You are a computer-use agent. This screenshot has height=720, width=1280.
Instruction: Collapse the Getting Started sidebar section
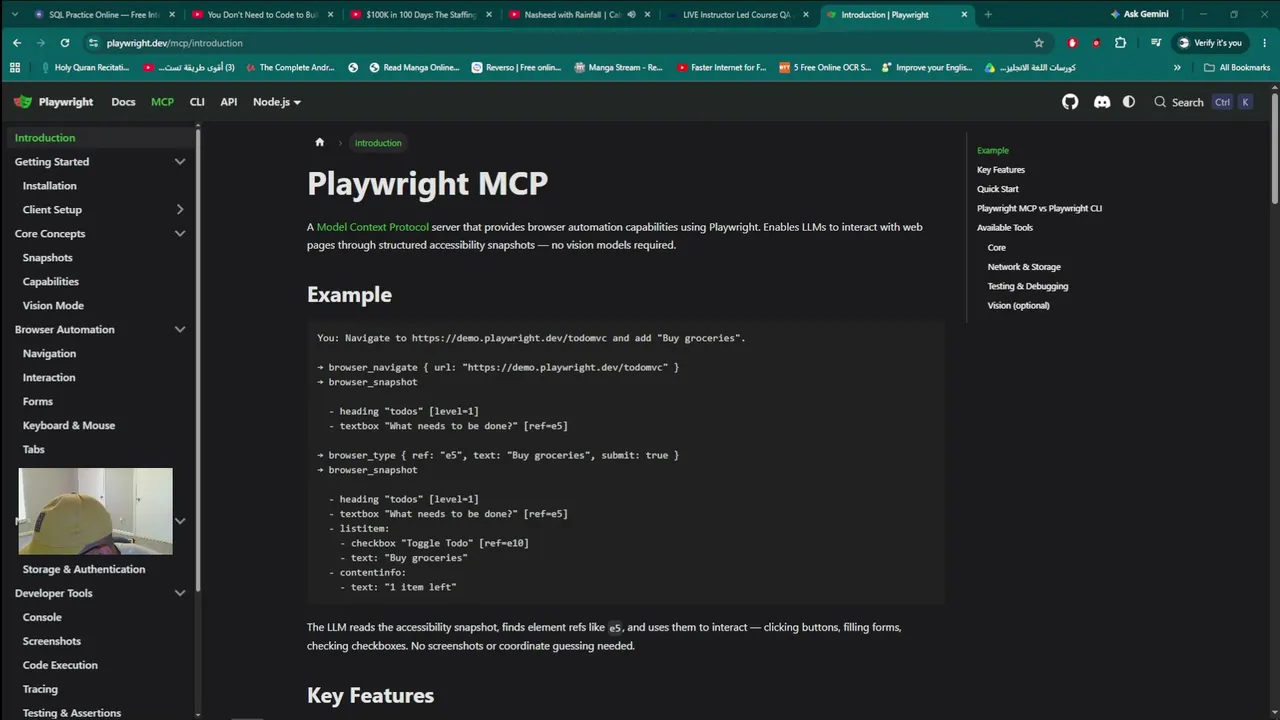click(180, 162)
